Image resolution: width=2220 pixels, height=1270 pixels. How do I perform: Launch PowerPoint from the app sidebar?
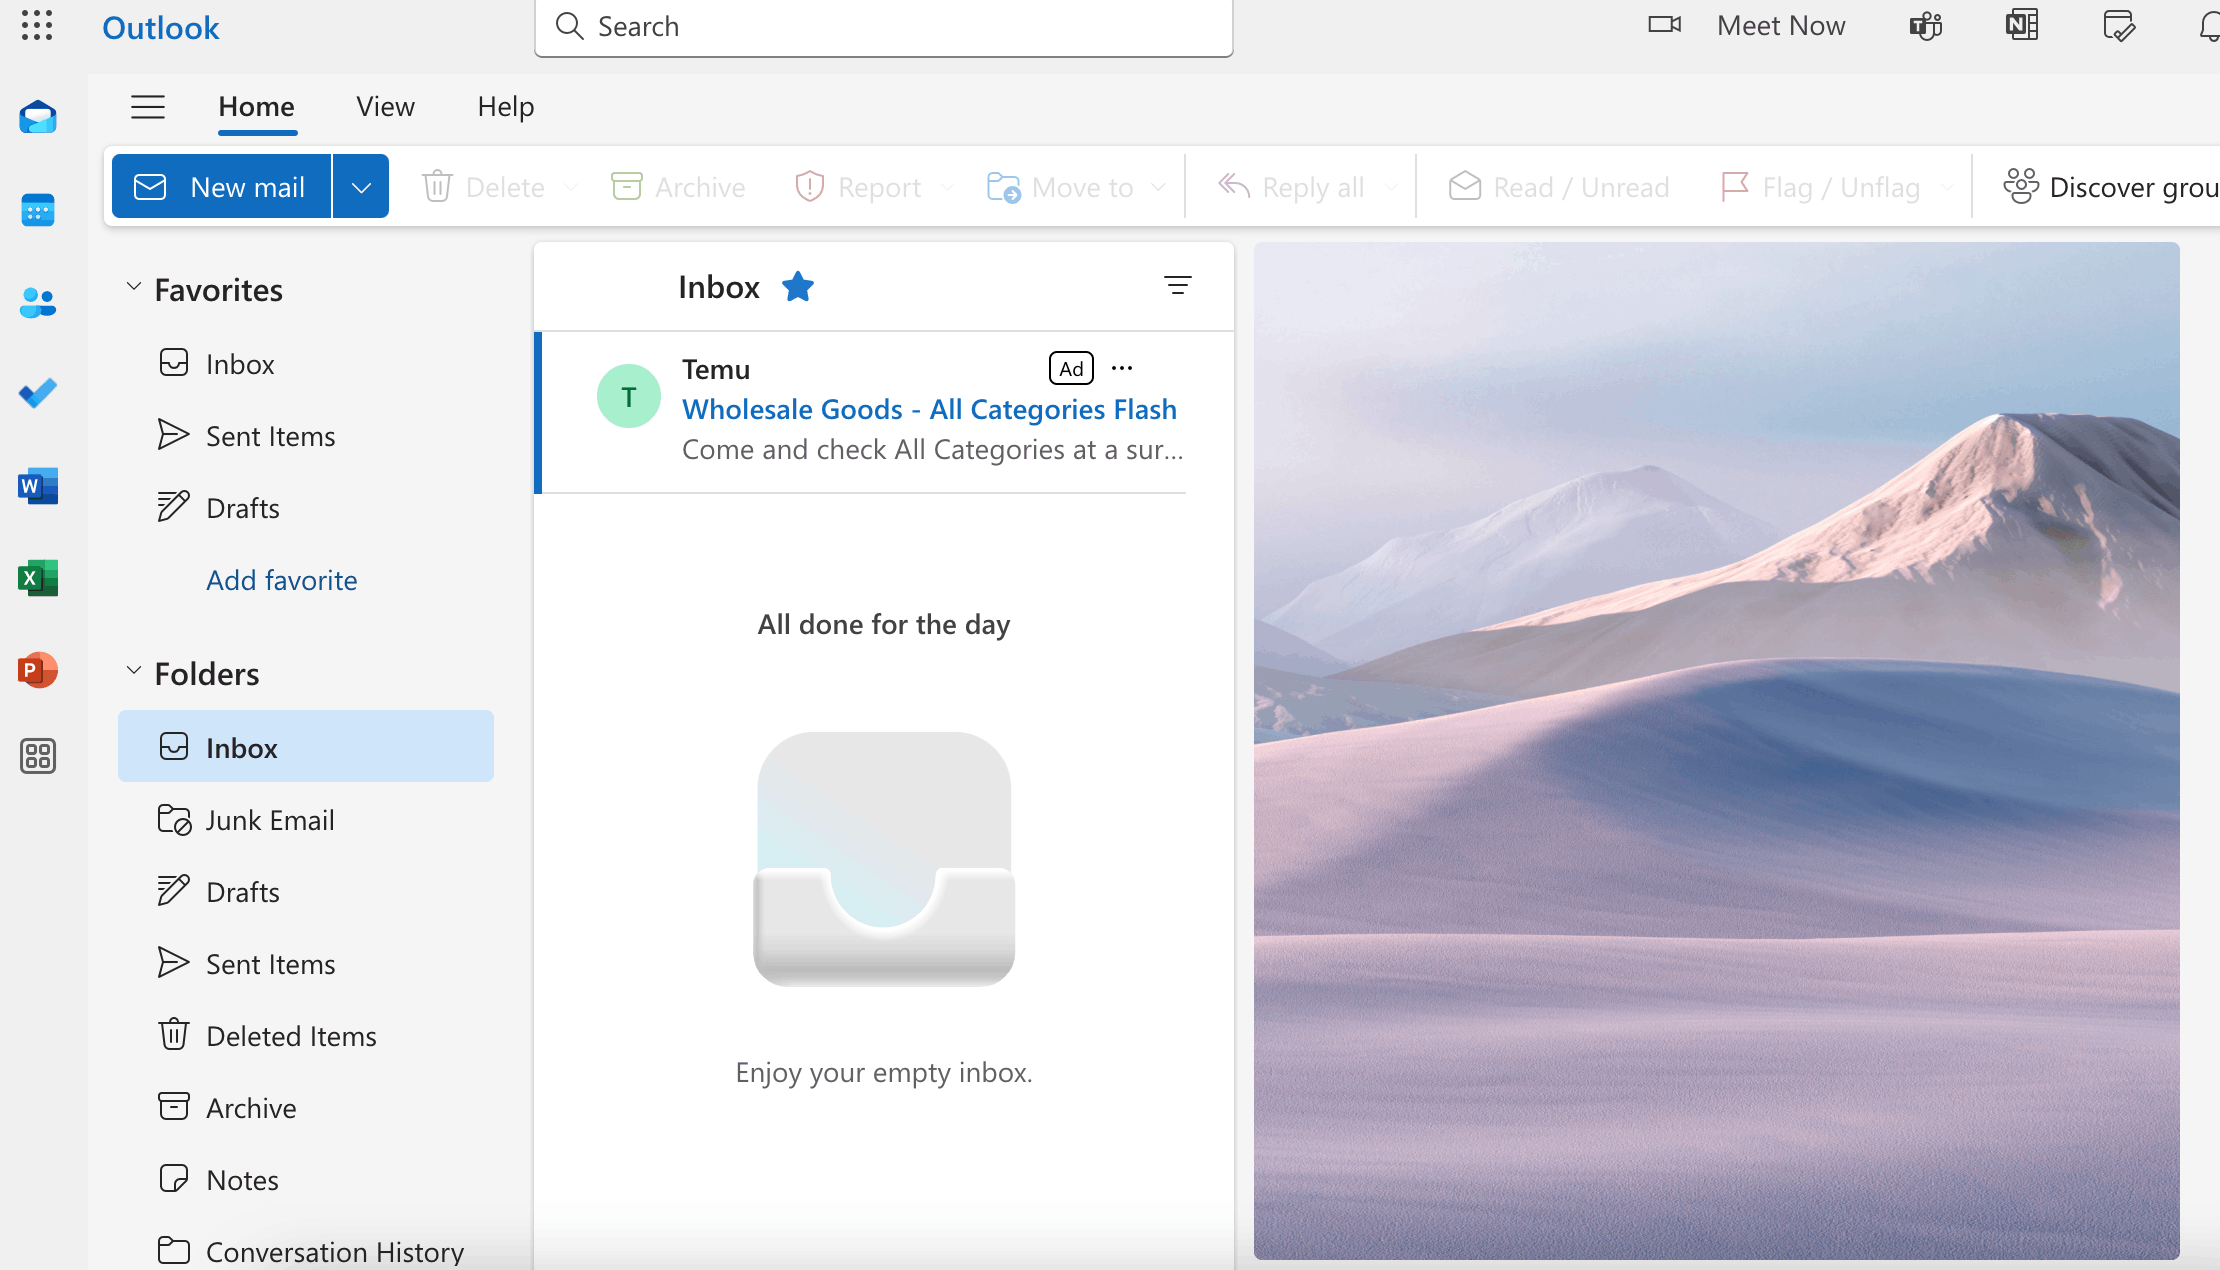coord(38,670)
